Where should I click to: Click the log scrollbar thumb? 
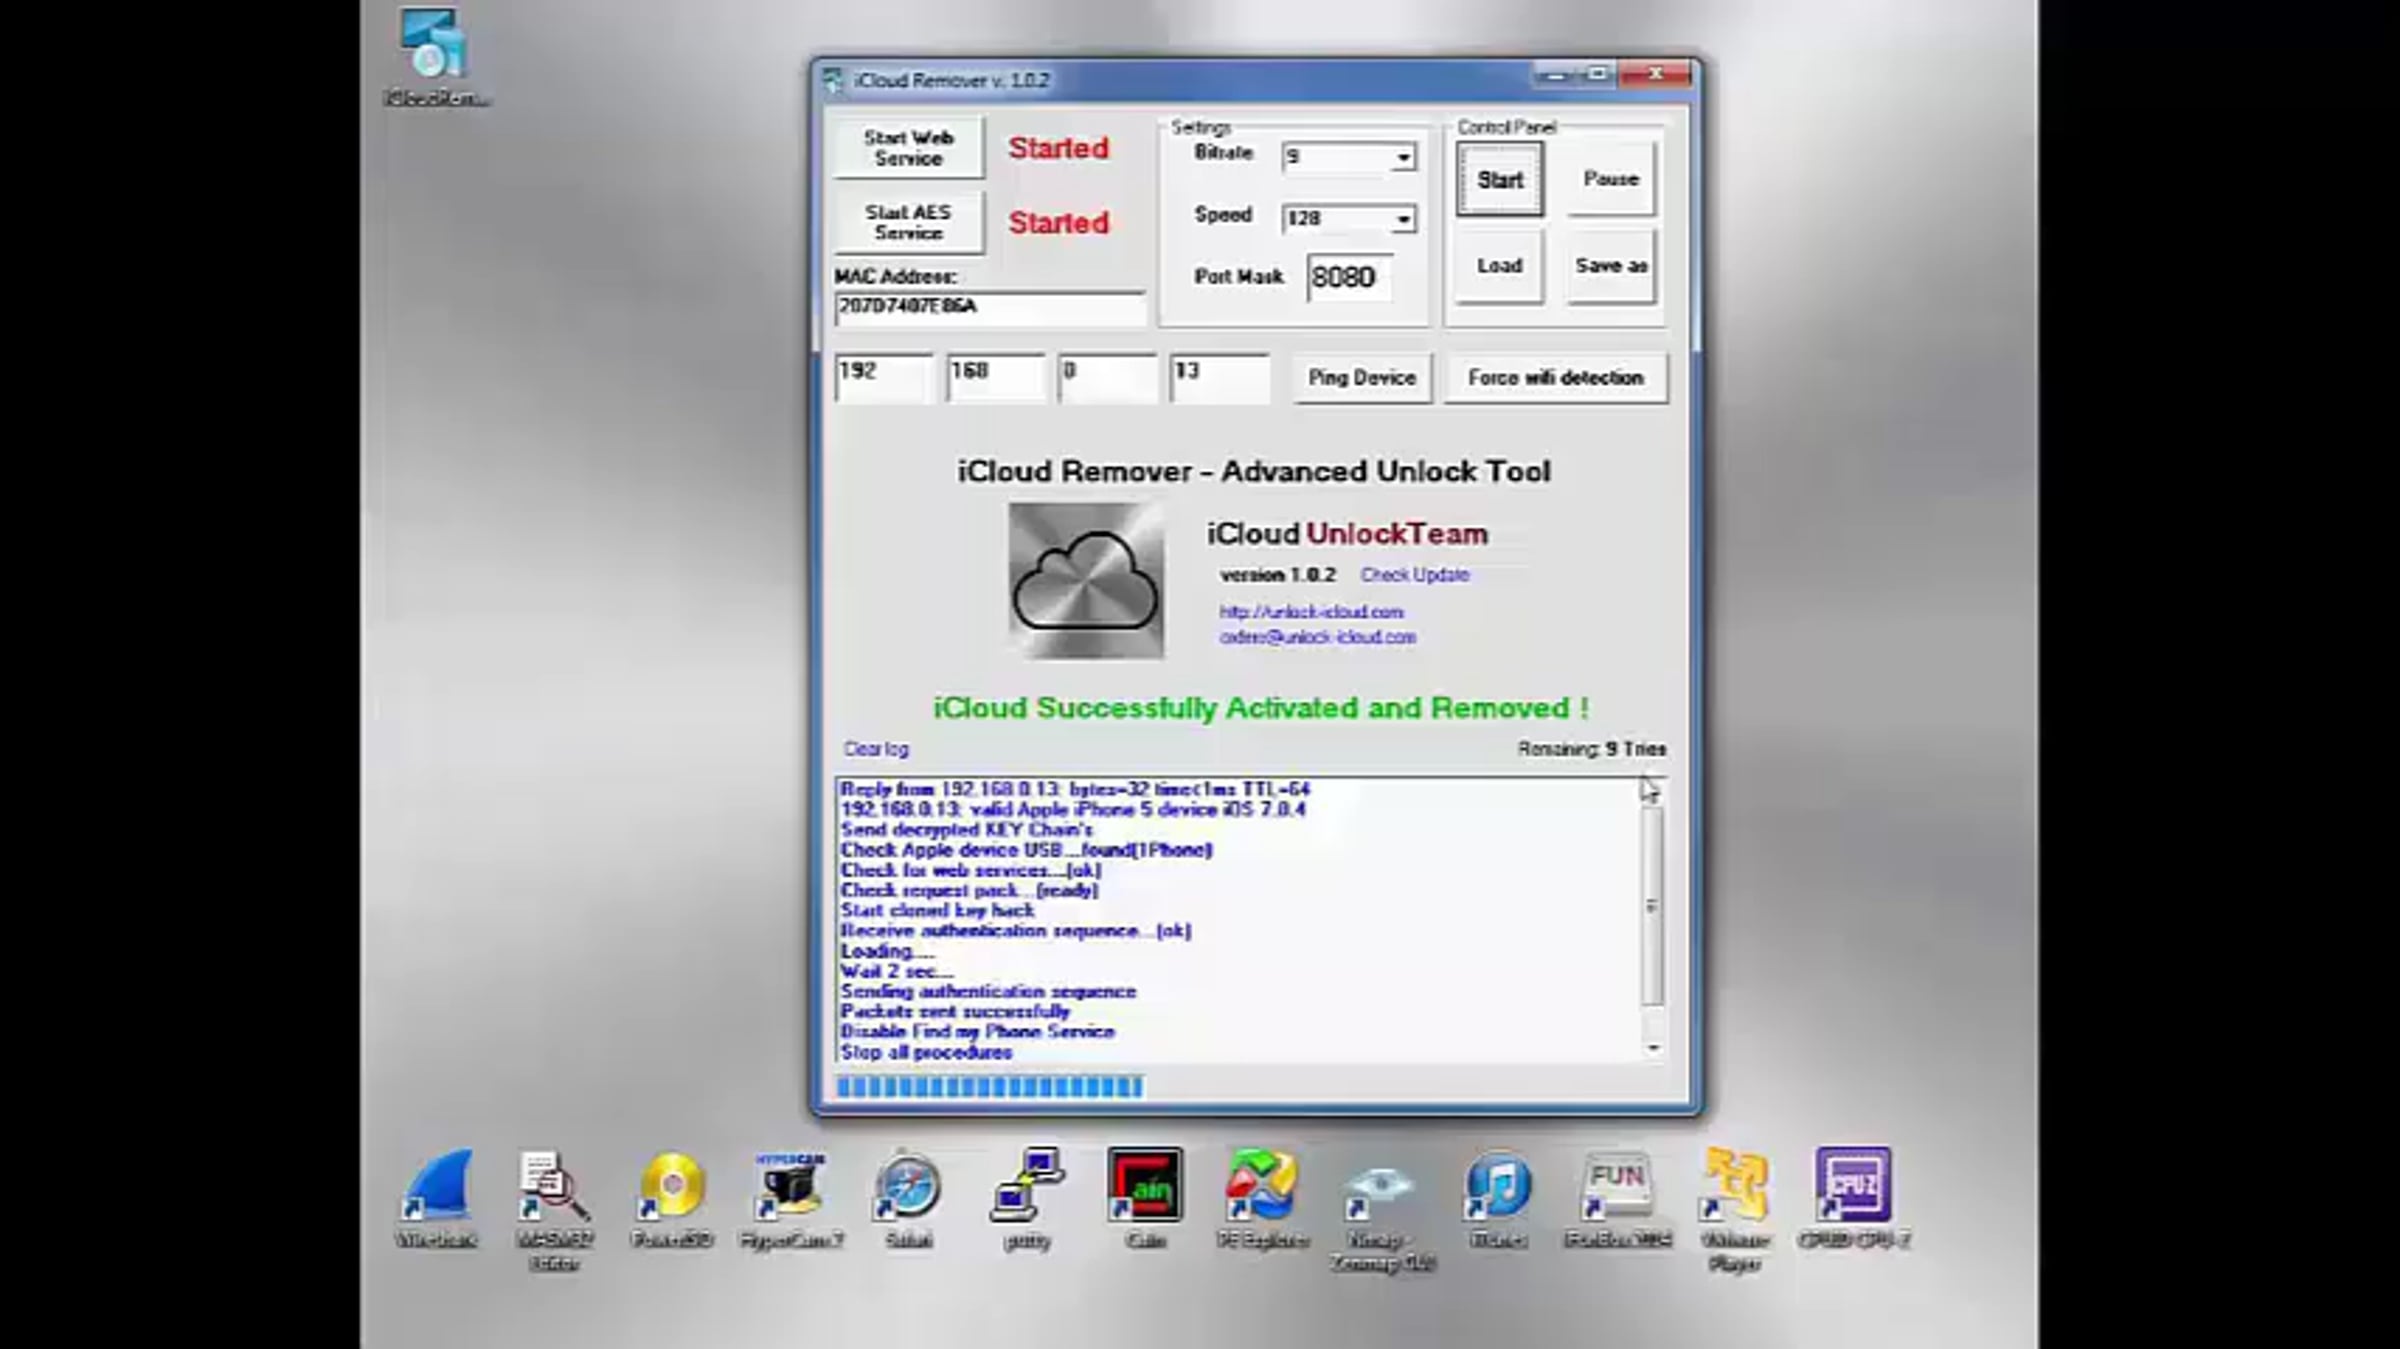[x=1653, y=906]
